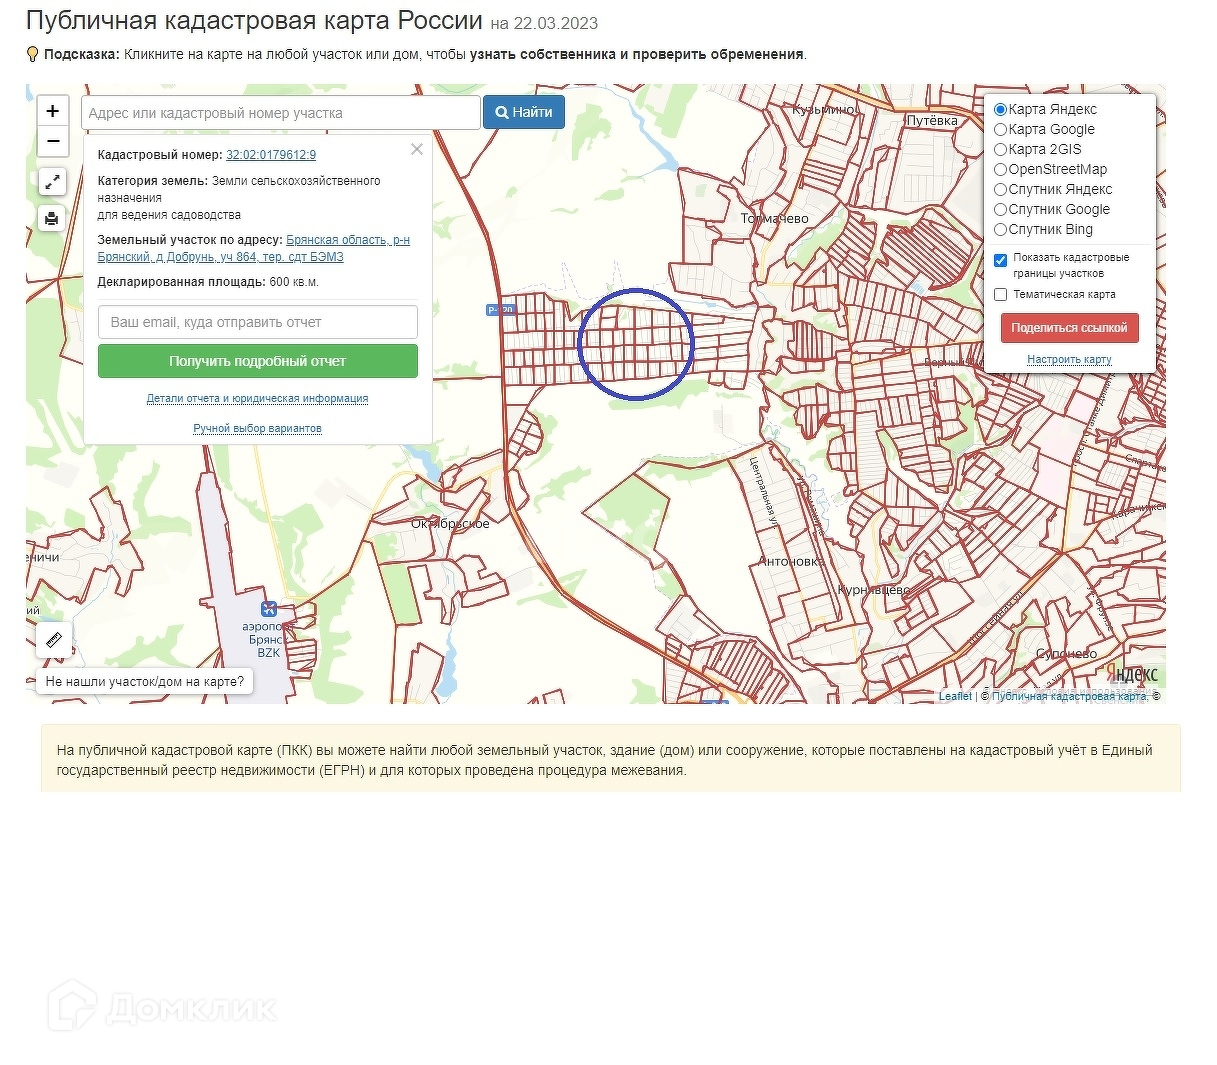1217x1065 pixels.
Task: Select Карта 2GIS map layer
Action: pyautogui.click(x=1001, y=150)
